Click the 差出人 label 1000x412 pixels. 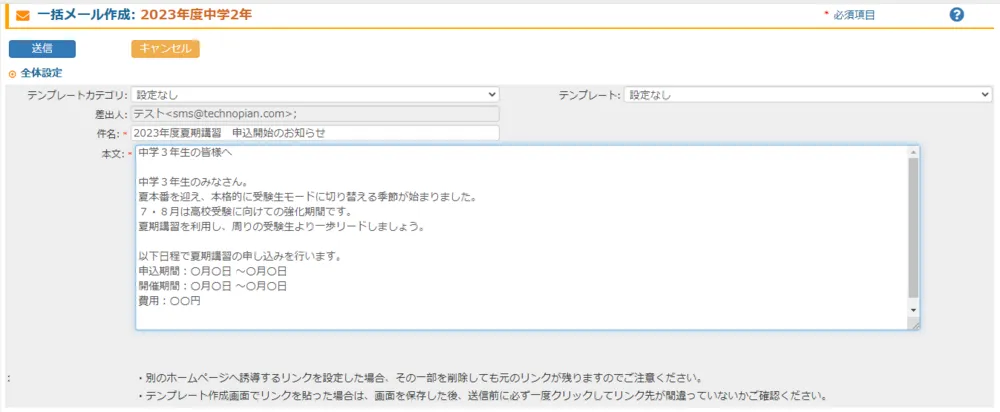click(x=111, y=114)
